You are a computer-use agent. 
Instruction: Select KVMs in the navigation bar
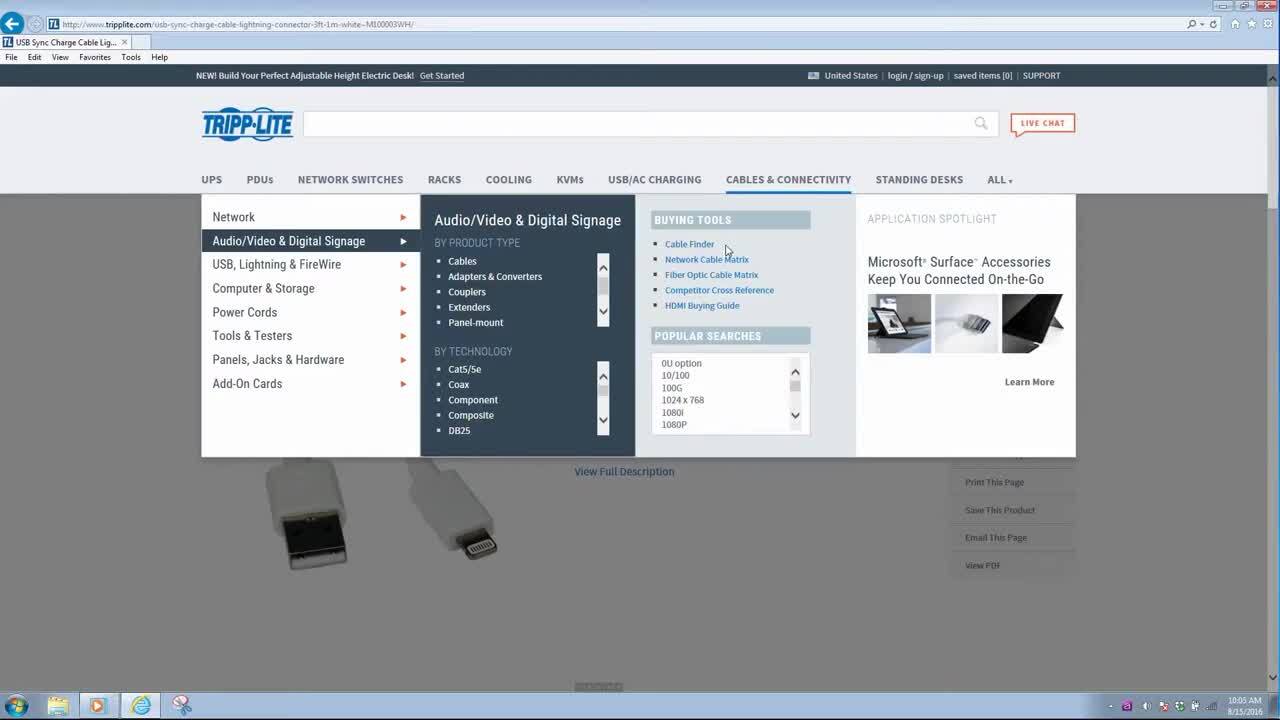click(570, 180)
